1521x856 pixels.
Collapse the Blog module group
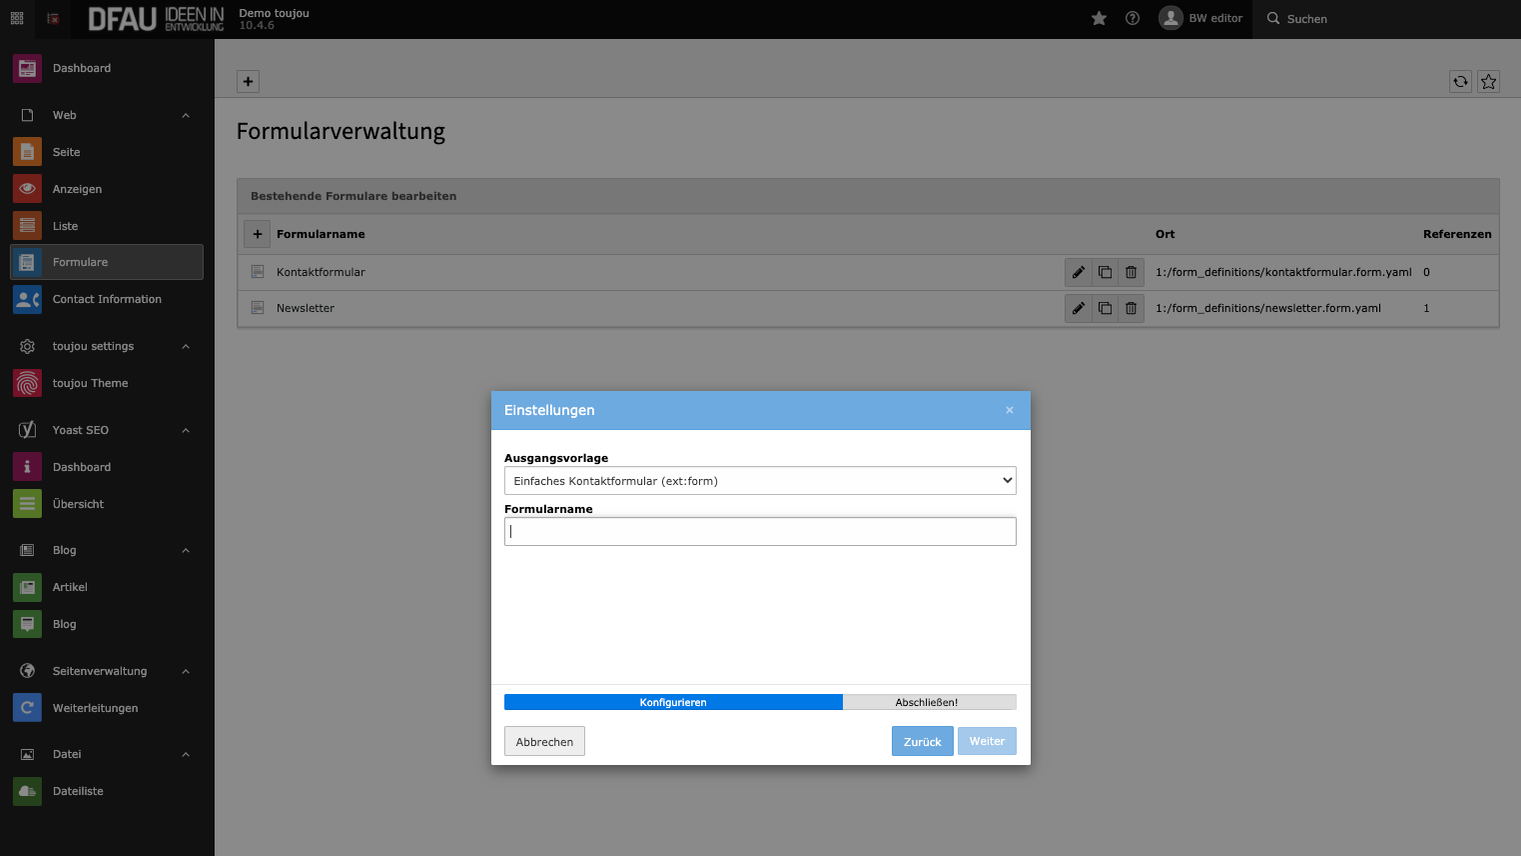(x=185, y=551)
